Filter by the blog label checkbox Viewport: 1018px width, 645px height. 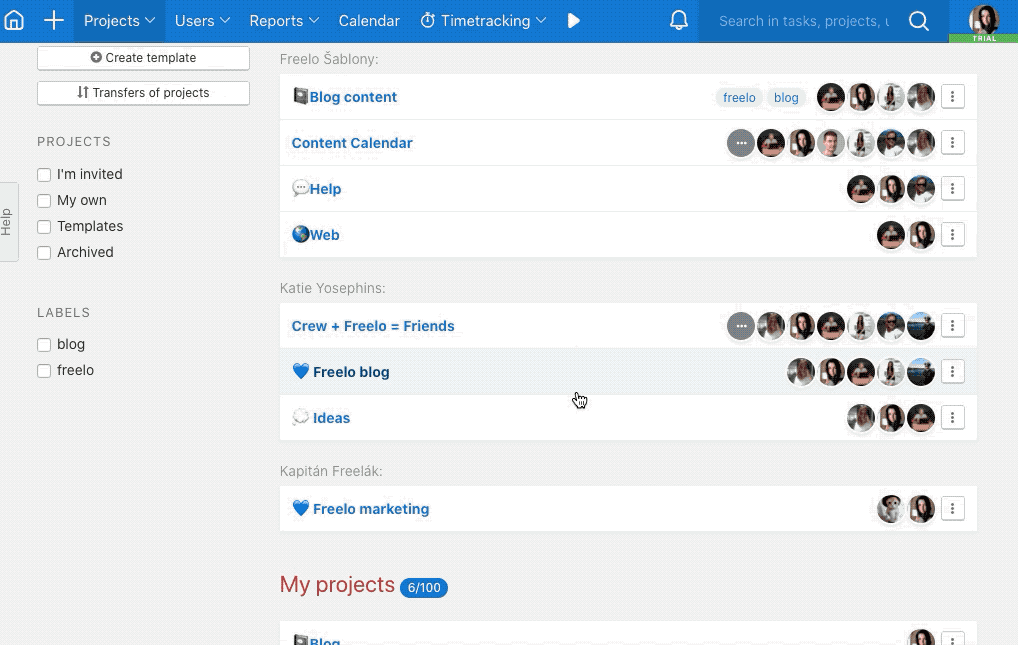[x=44, y=345]
